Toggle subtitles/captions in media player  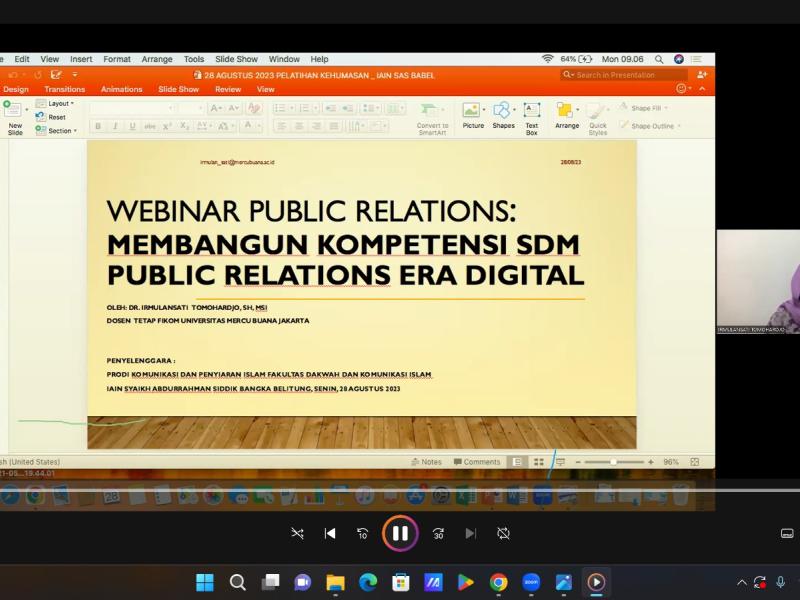click(x=787, y=533)
